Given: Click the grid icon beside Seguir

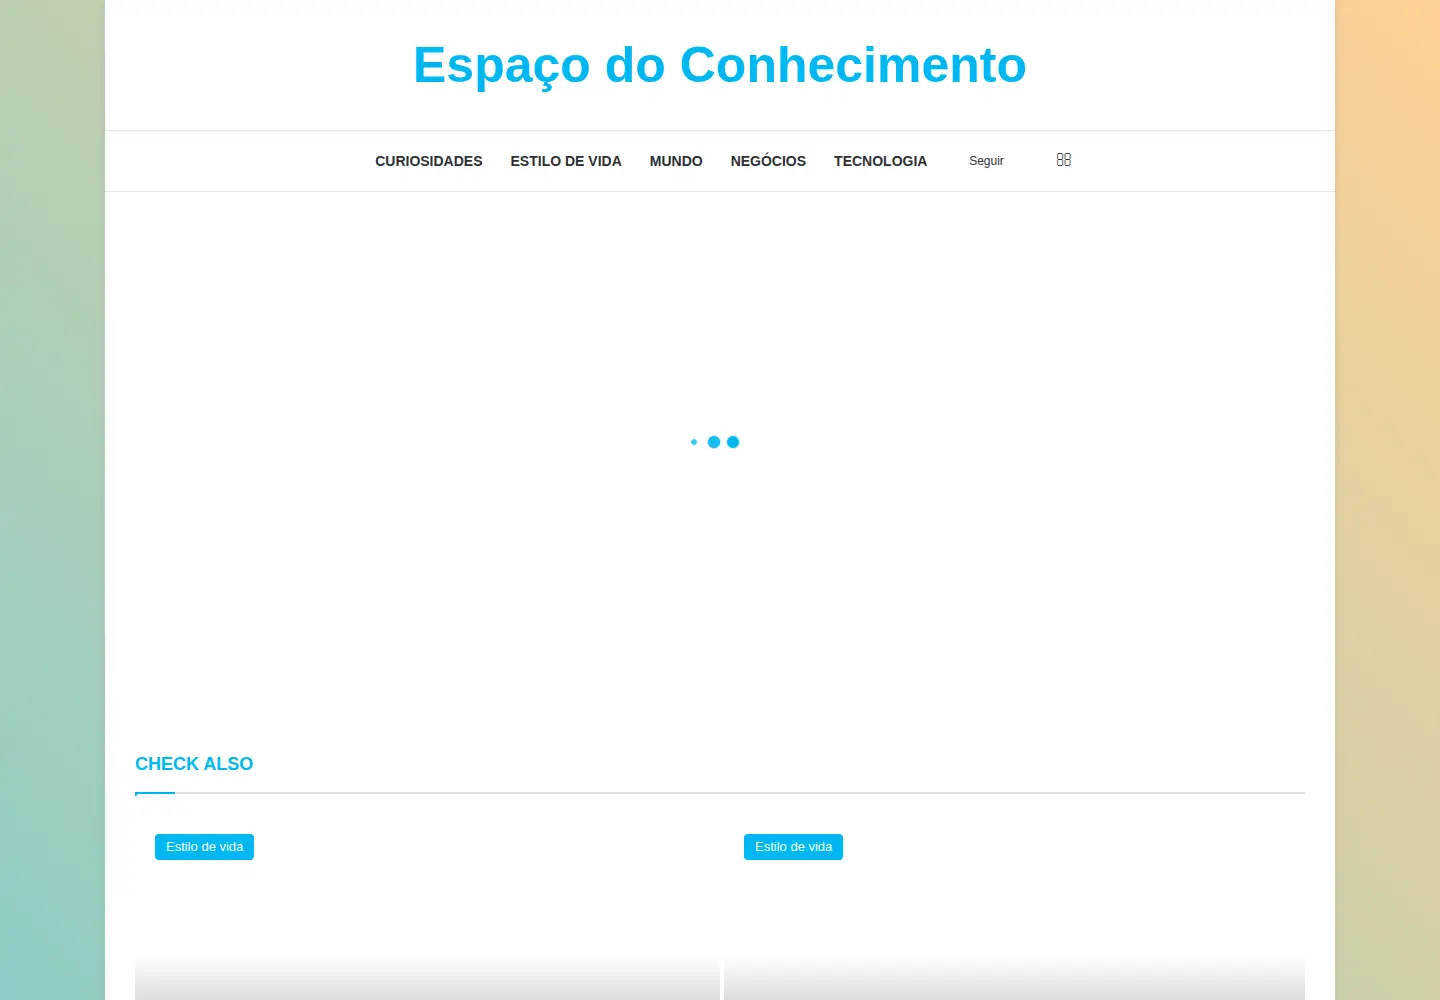Looking at the screenshot, I should [1063, 160].
